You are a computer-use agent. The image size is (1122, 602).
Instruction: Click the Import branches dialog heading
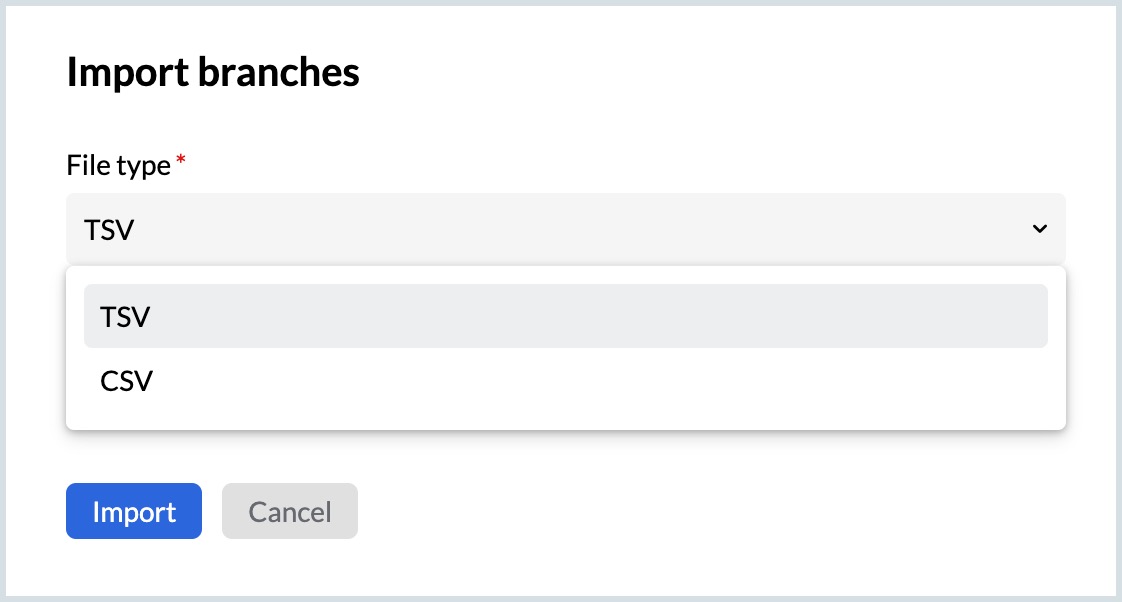click(213, 73)
